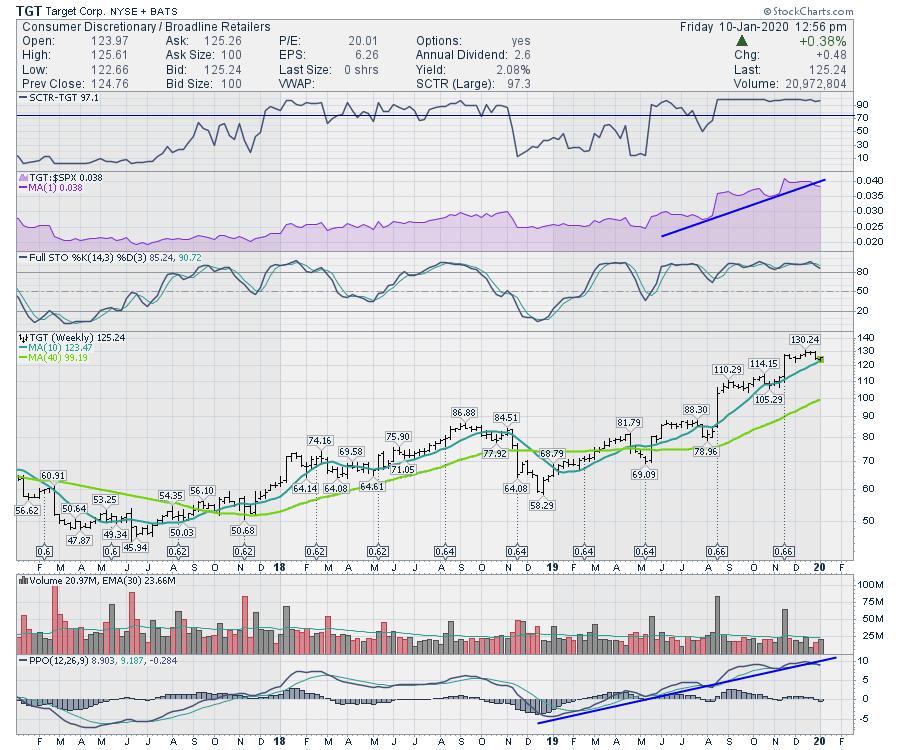Click the TGT (Weekly) 125.24 legend
The height and width of the screenshot is (750, 900).
click(77, 337)
